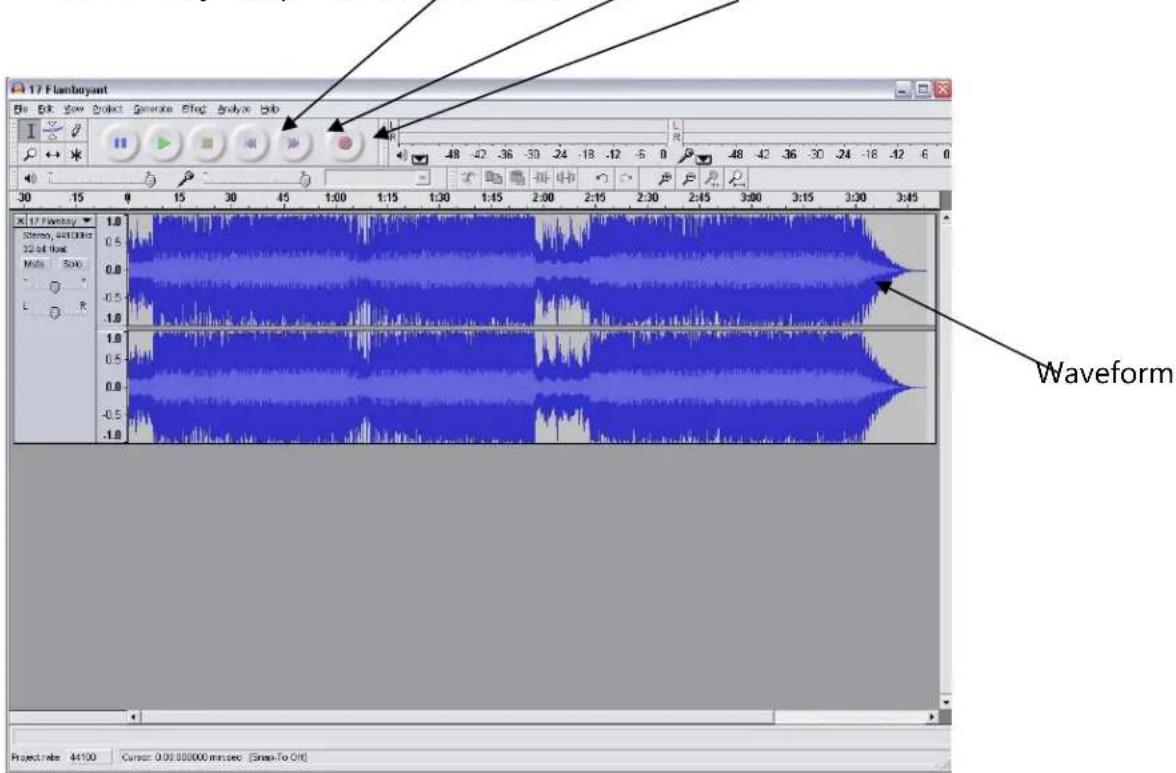Click the Trim outside selection icon

(541, 178)
